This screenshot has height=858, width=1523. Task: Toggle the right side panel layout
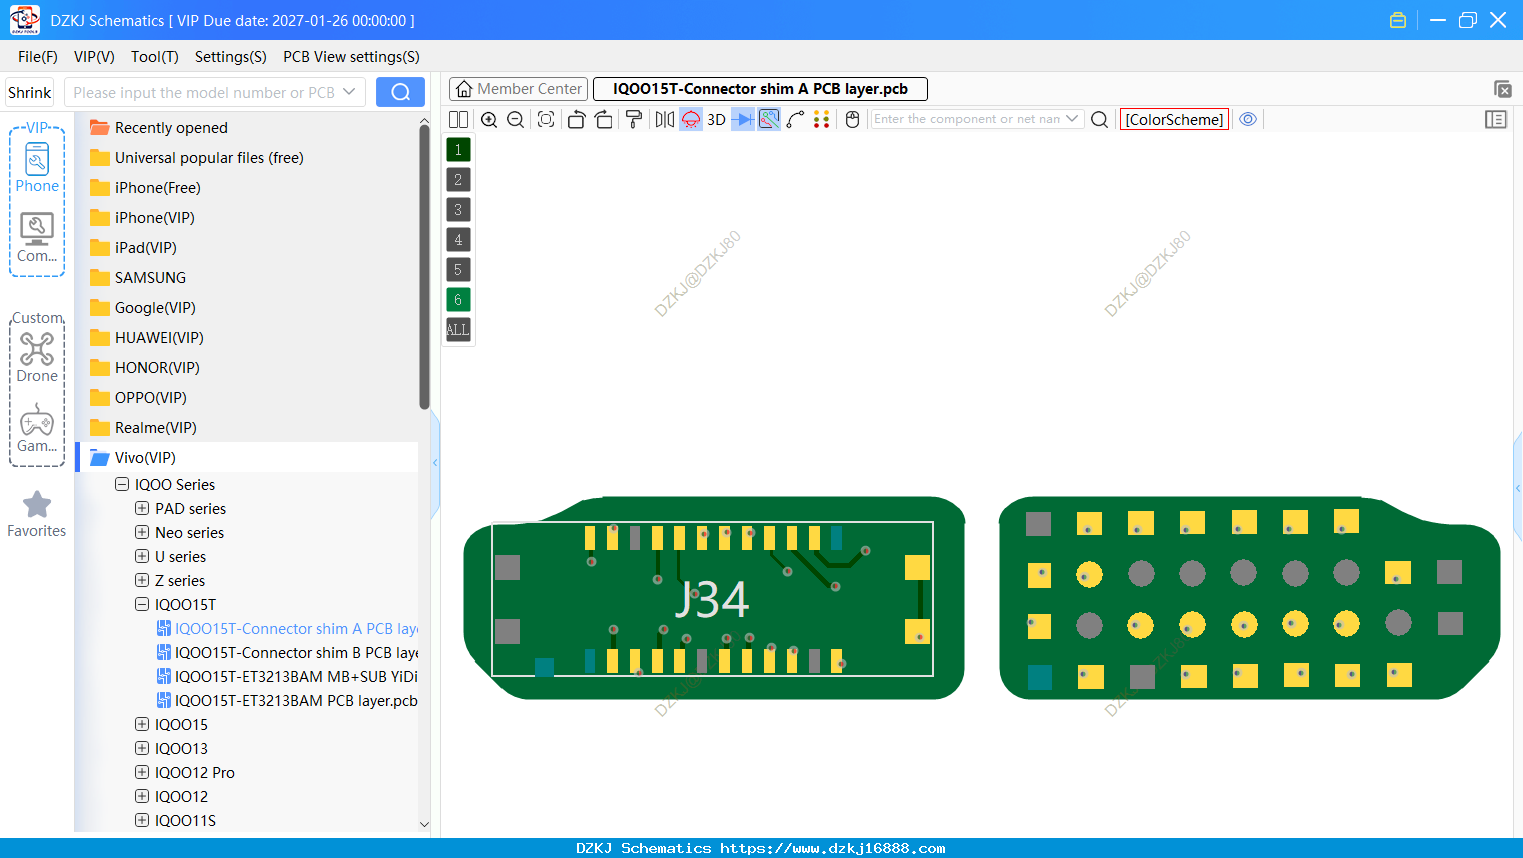click(x=1496, y=119)
